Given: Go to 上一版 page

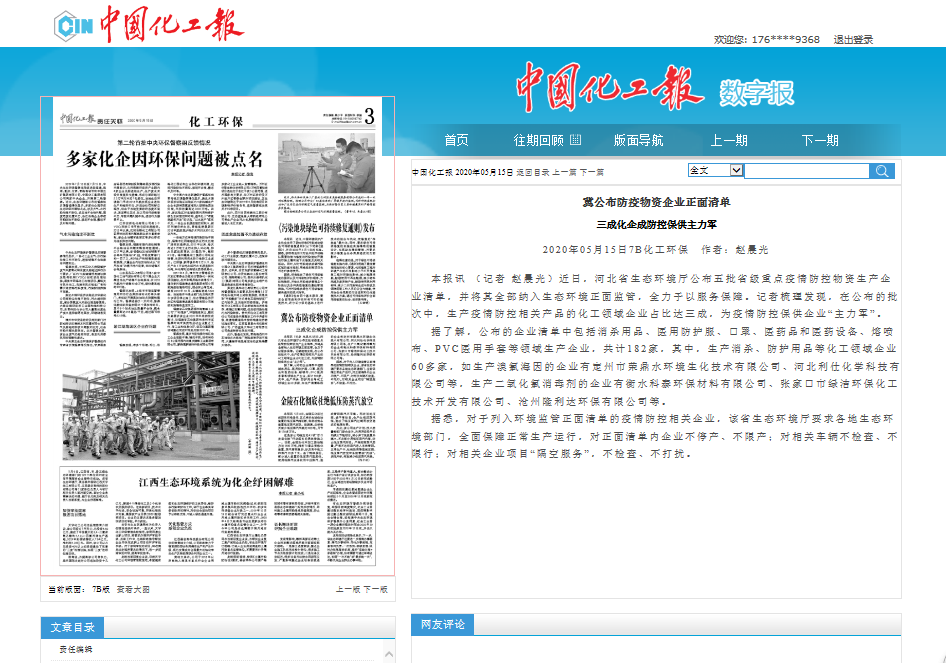Looking at the screenshot, I should pyautogui.click(x=347, y=590).
